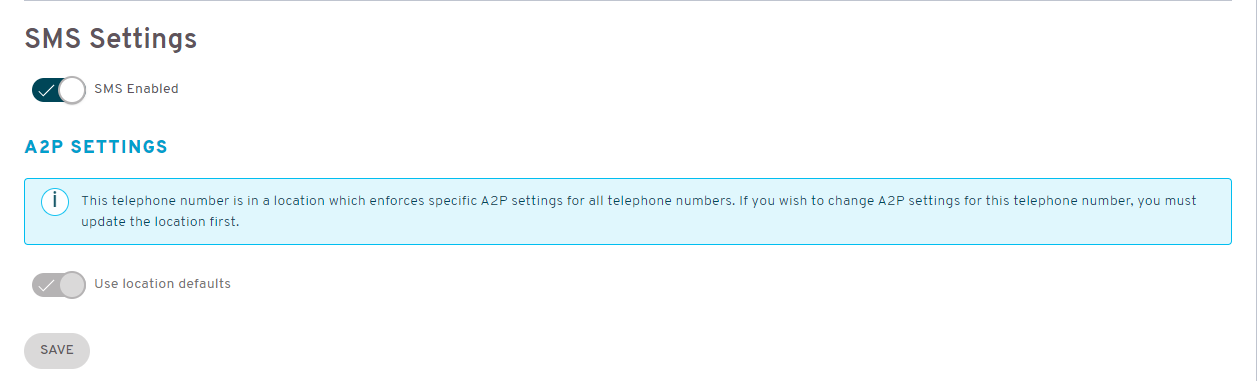Click the SAVE button
This screenshot has width=1257, height=381.
click(x=57, y=350)
